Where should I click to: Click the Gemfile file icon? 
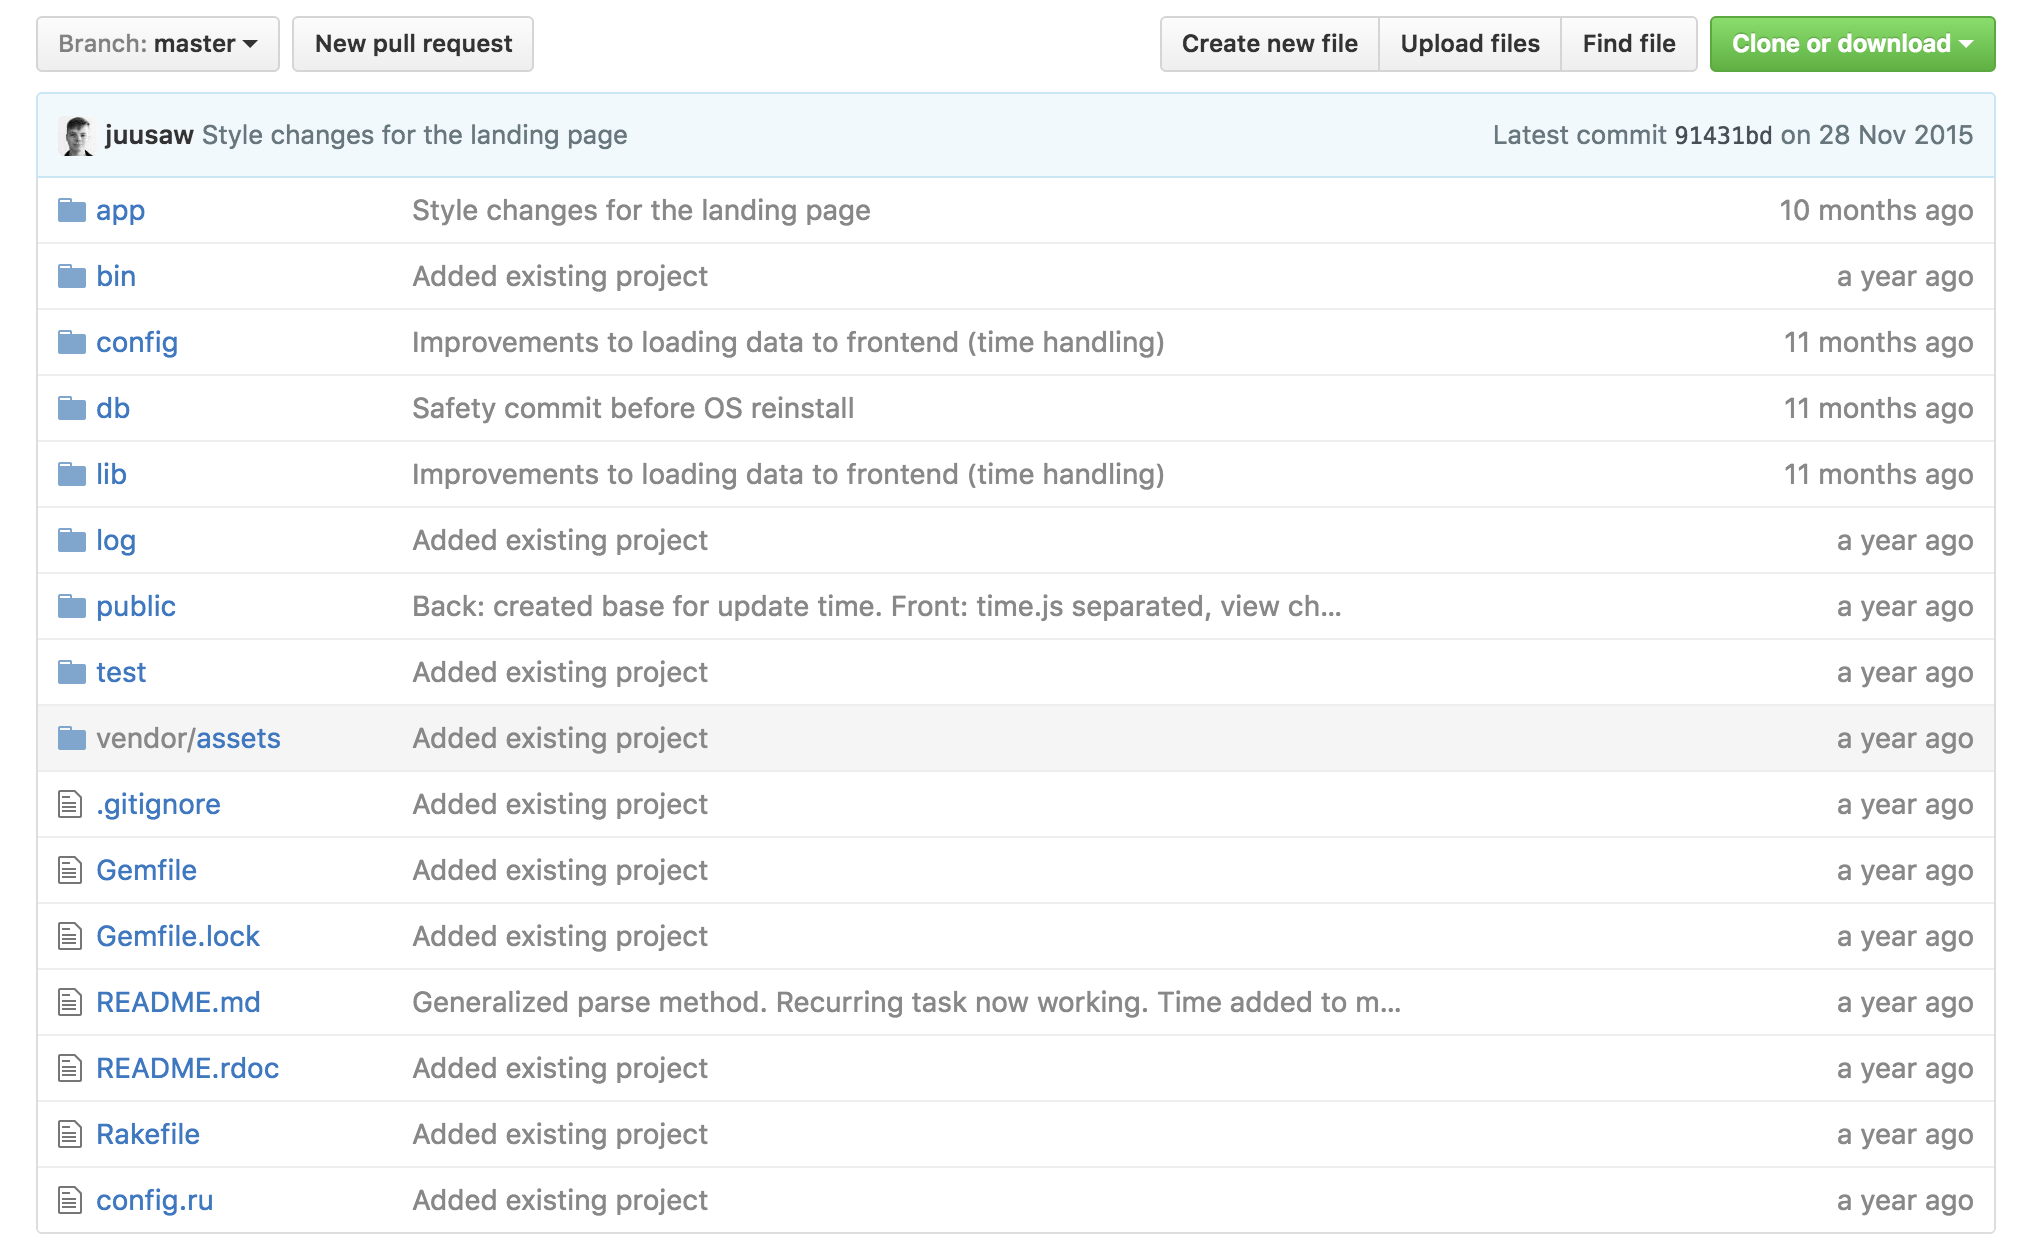pyautogui.click(x=70, y=870)
